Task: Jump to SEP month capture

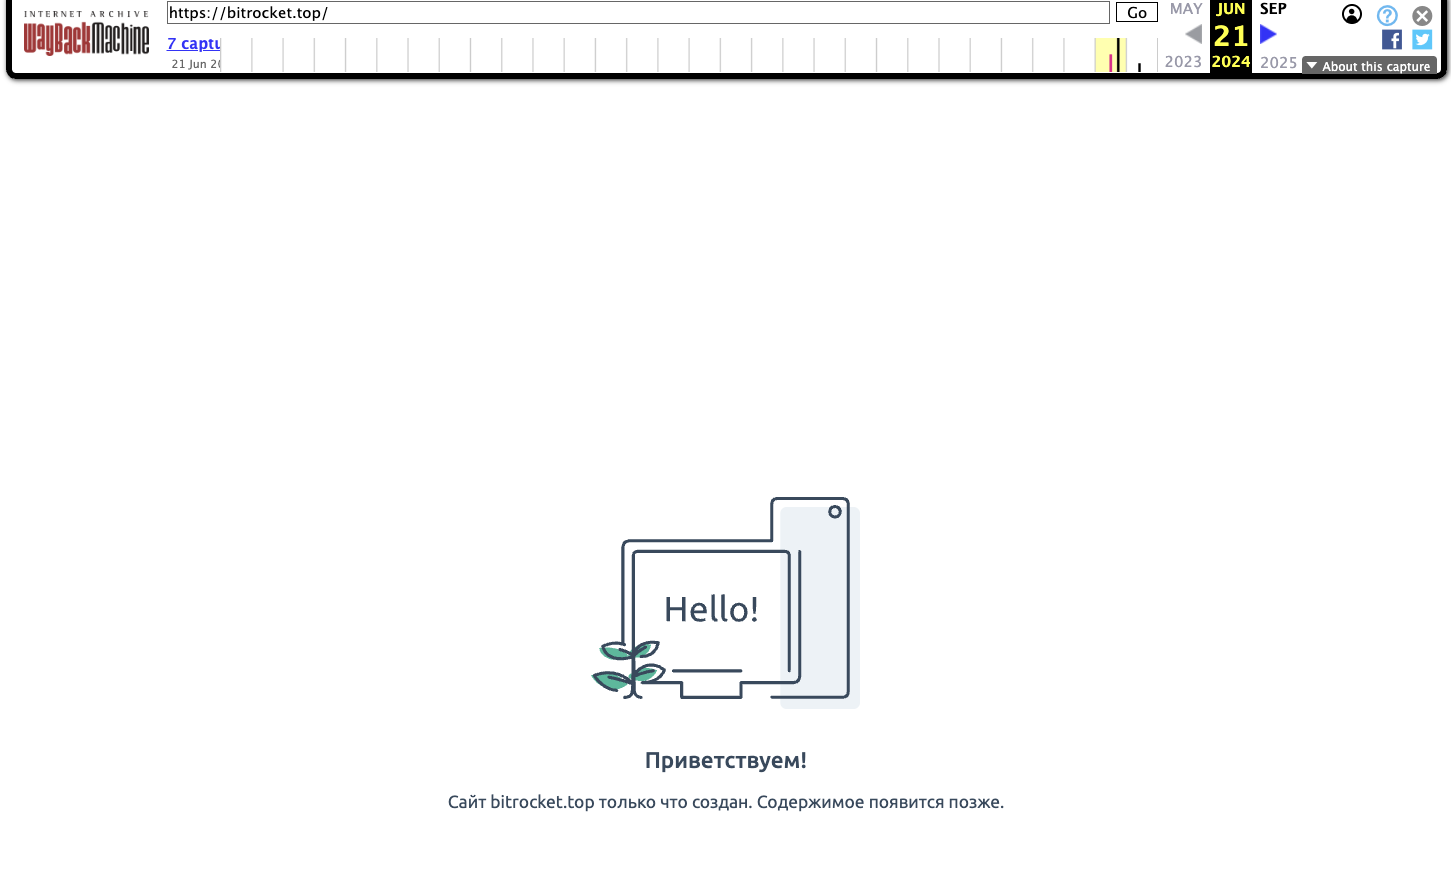Action: click(x=1273, y=9)
